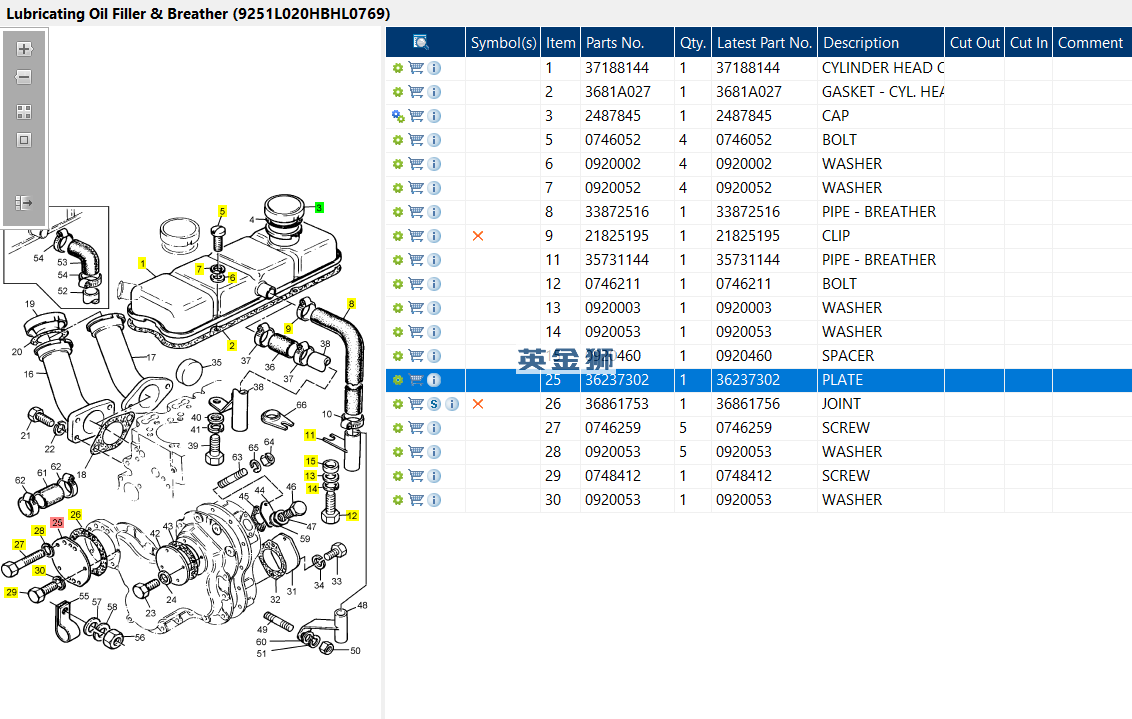Click part number 0748412 in Parts No. column
1132x719 pixels.
pyautogui.click(x=612, y=476)
